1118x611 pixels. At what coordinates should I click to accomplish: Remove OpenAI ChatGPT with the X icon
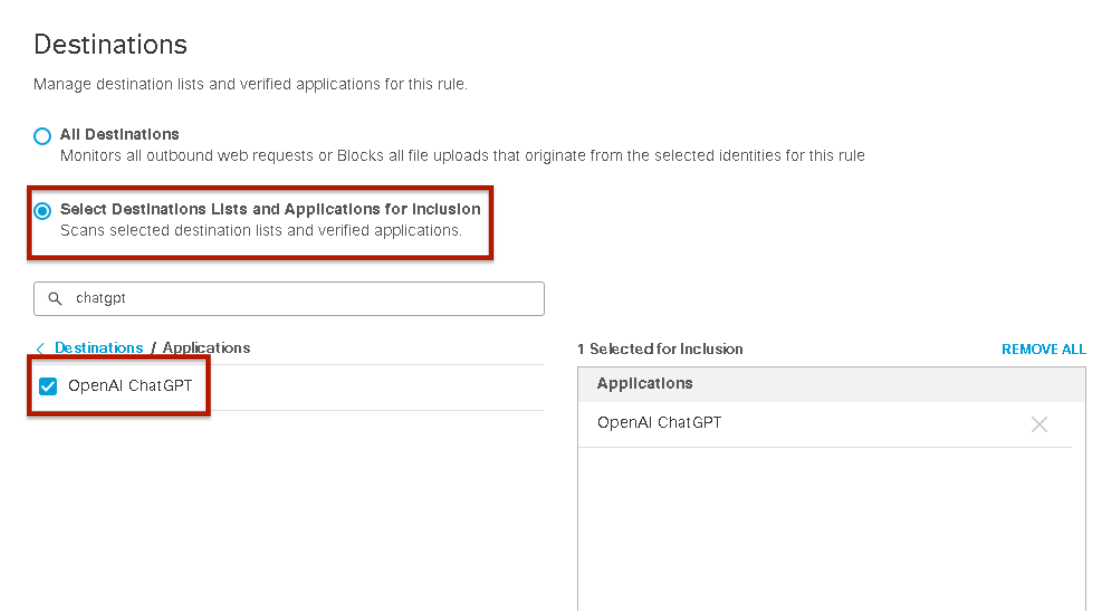click(1039, 425)
